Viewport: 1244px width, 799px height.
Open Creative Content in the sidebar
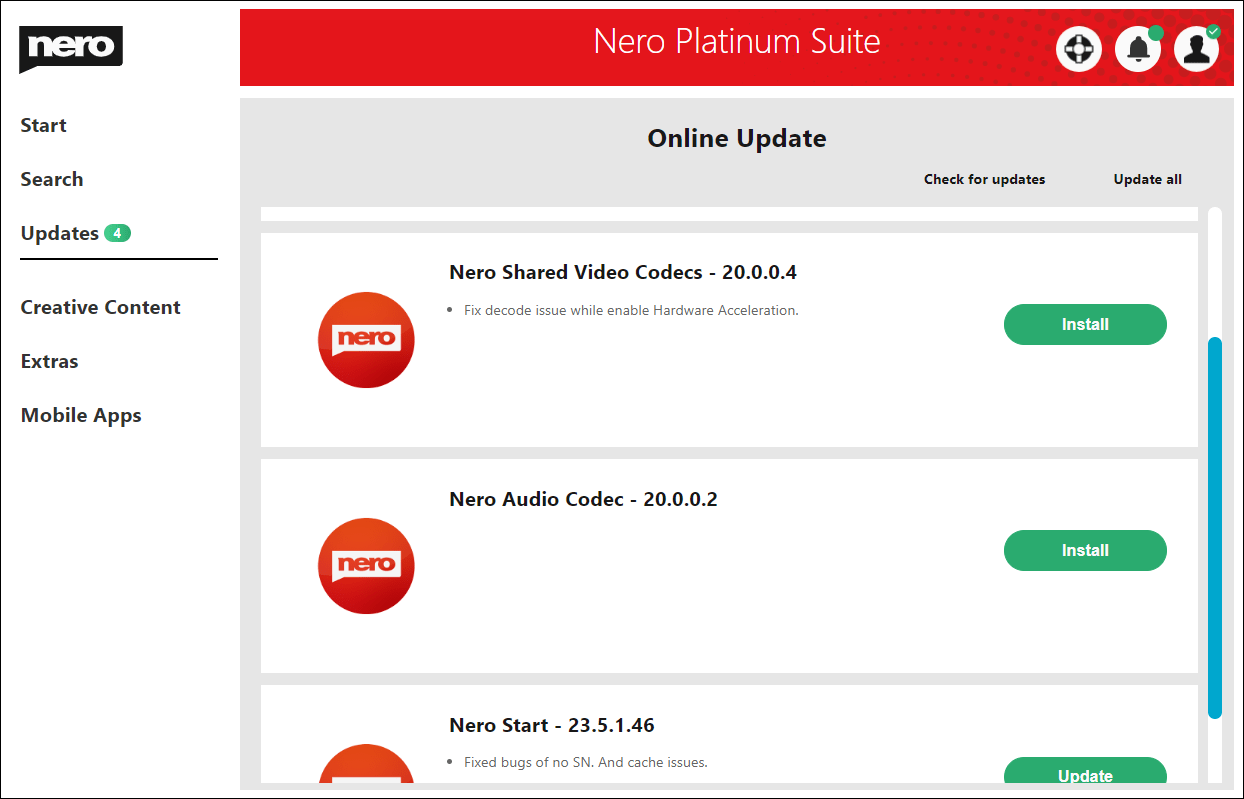point(101,307)
